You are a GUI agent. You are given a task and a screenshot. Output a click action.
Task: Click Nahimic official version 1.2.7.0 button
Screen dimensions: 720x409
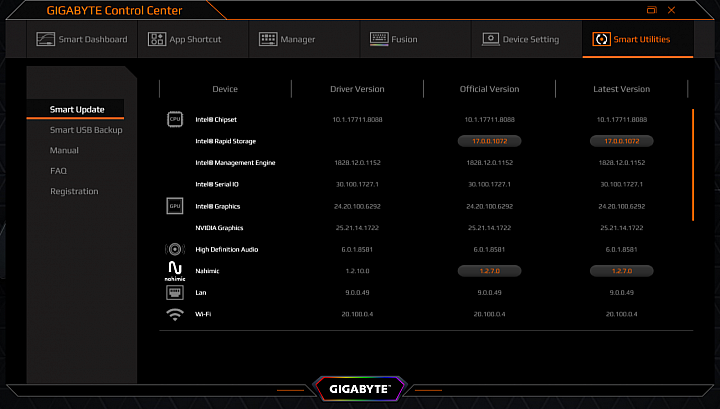pyautogui.click(x=489, y=271)
